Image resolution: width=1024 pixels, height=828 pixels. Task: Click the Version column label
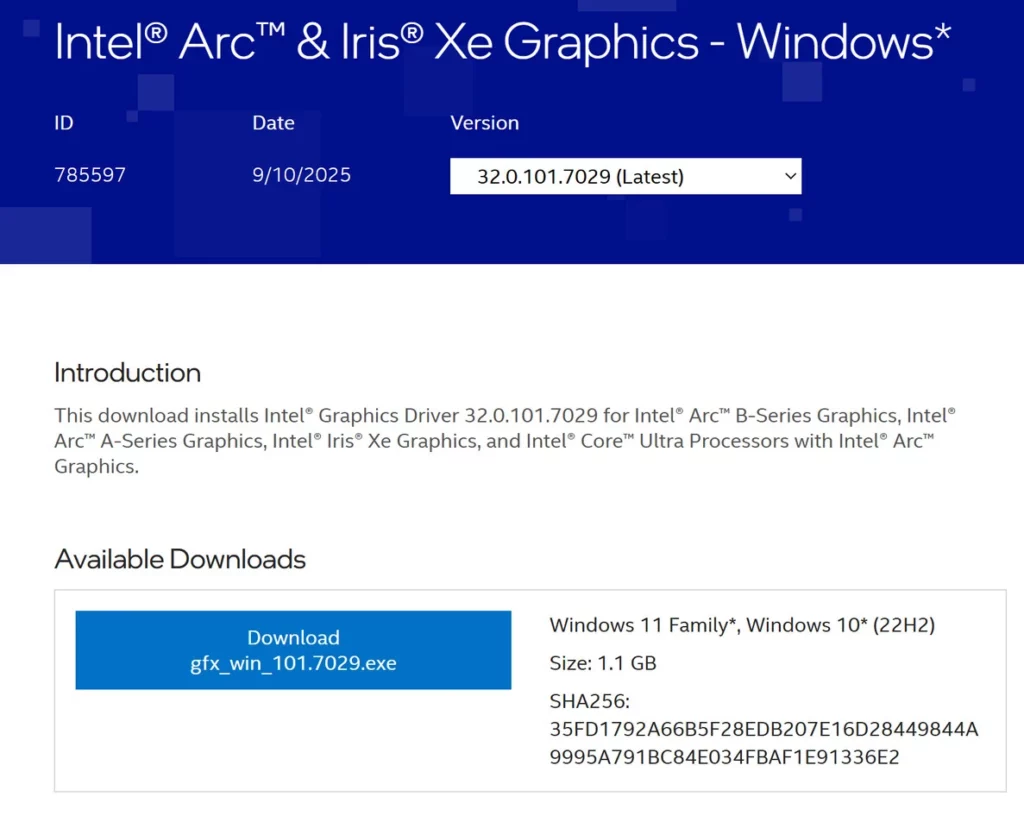(x=484, y=123)
